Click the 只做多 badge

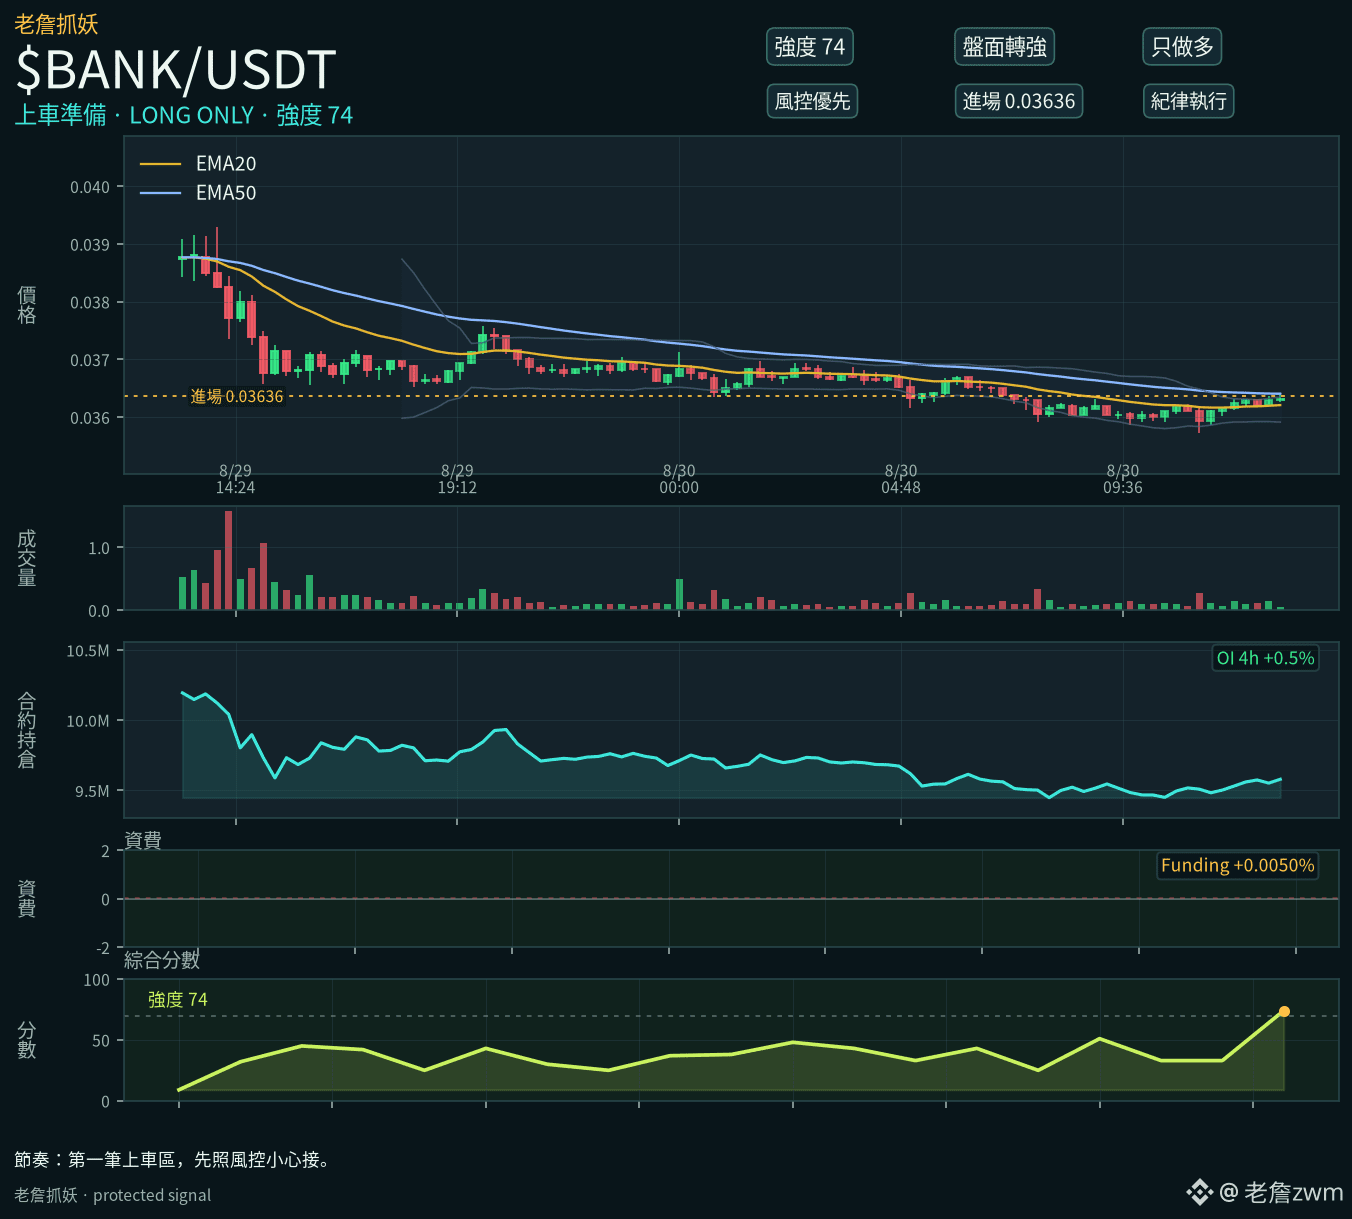(1182, 47)
